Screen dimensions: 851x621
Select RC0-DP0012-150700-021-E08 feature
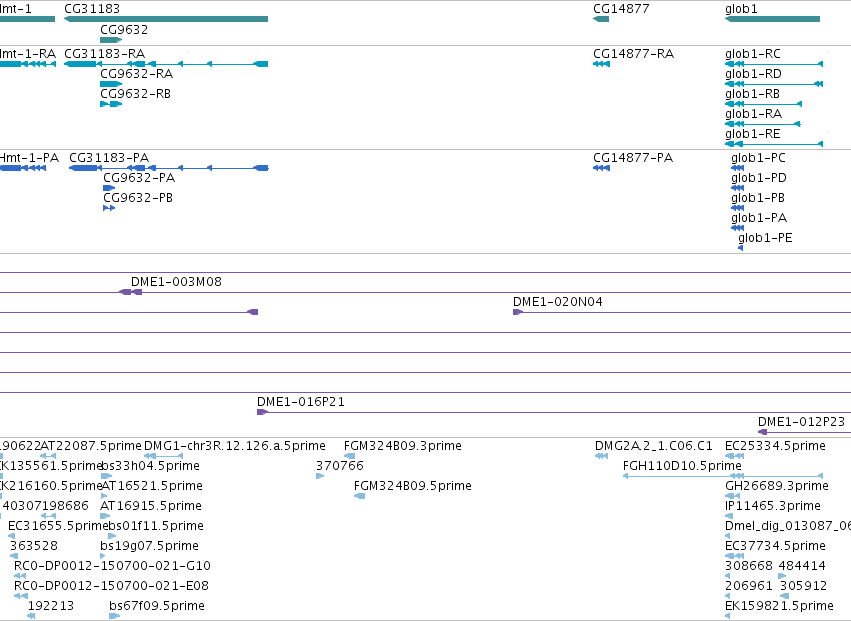pyautogui.click(x=21, y=597)
